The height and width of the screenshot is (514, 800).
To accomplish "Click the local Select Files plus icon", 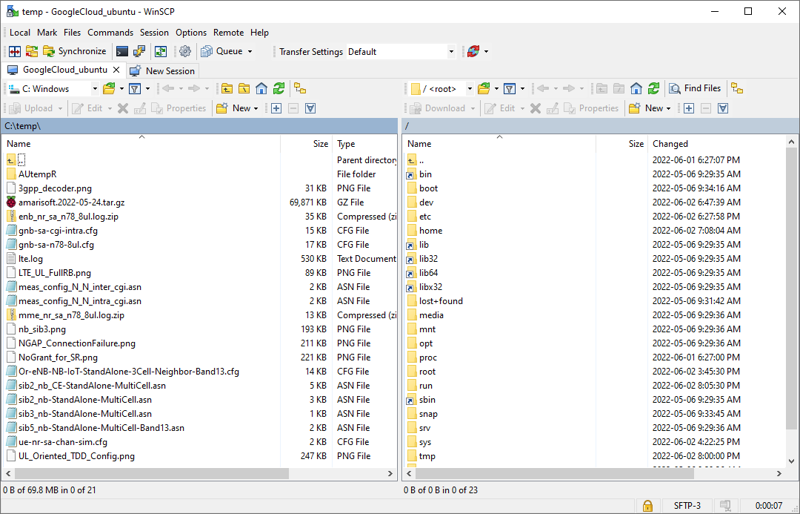I will (276, 108).
